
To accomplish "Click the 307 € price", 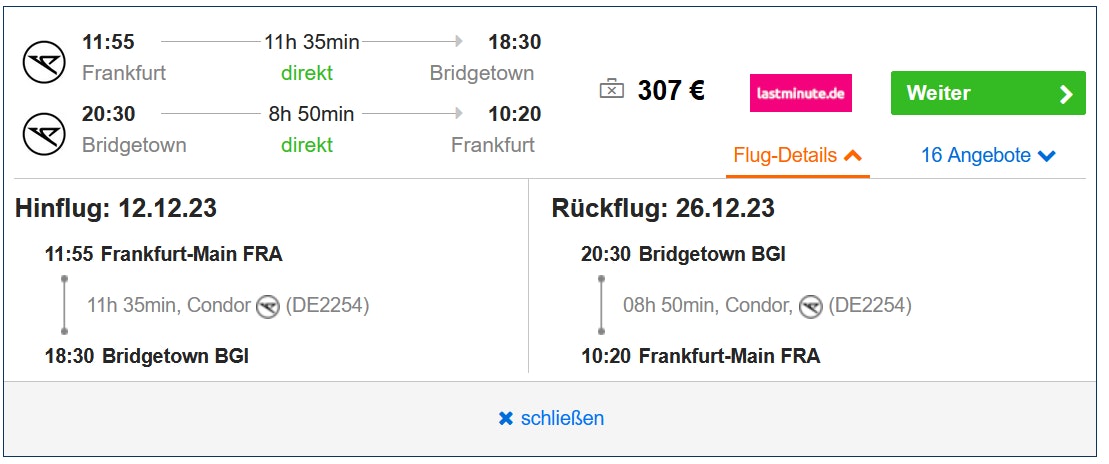I will 671,91.
